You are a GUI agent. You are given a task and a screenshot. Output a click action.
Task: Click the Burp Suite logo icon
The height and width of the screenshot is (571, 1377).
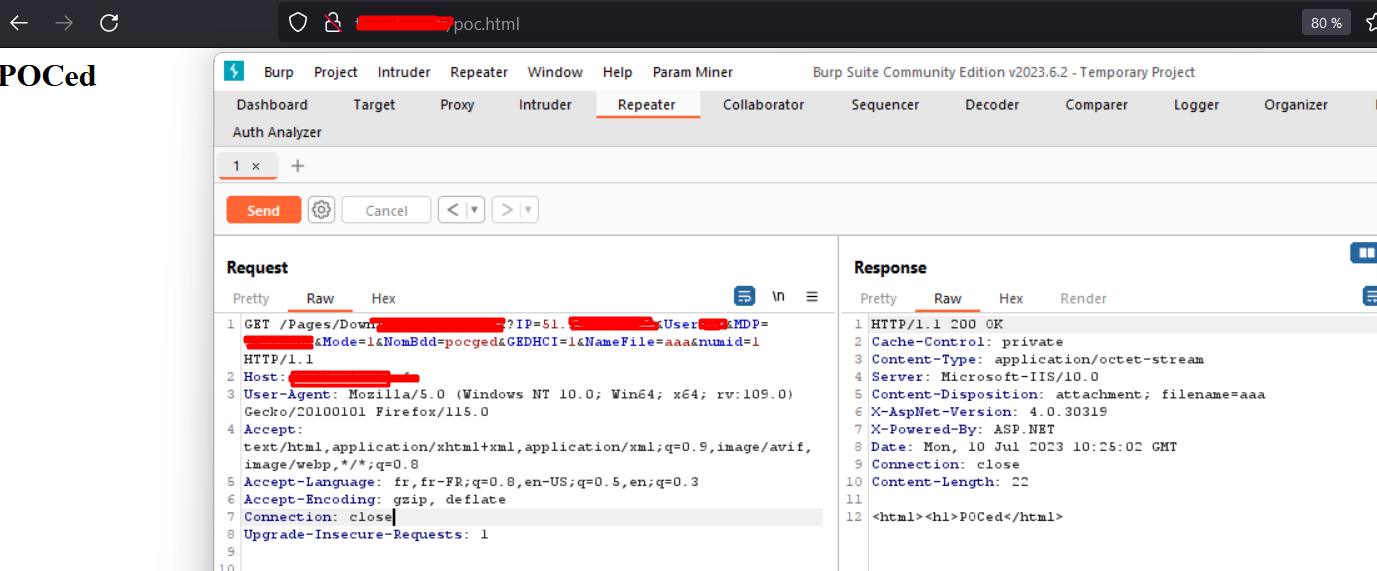point(234,72)
